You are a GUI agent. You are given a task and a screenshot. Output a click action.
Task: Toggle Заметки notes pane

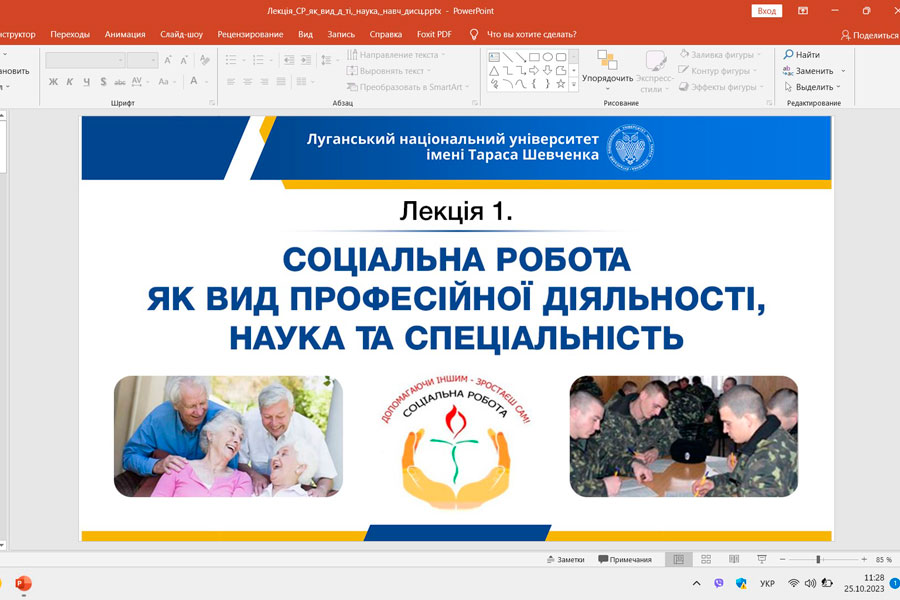[565, 559]
